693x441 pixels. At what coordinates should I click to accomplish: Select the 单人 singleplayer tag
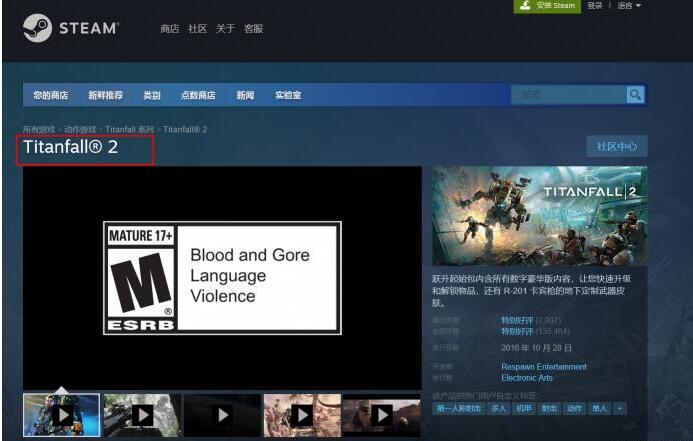[599, 409]
